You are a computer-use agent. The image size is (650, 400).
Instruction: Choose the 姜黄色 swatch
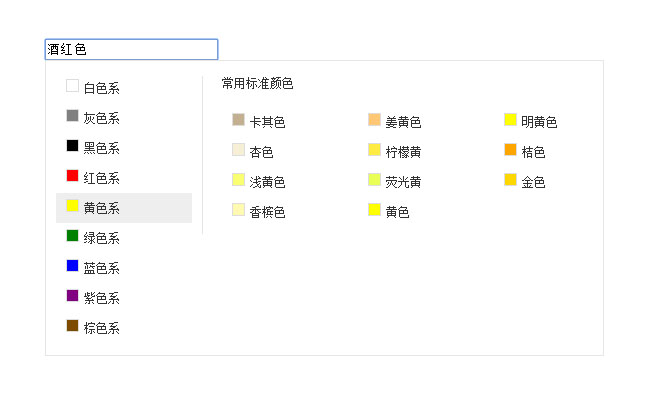click(x=395, y=122)
